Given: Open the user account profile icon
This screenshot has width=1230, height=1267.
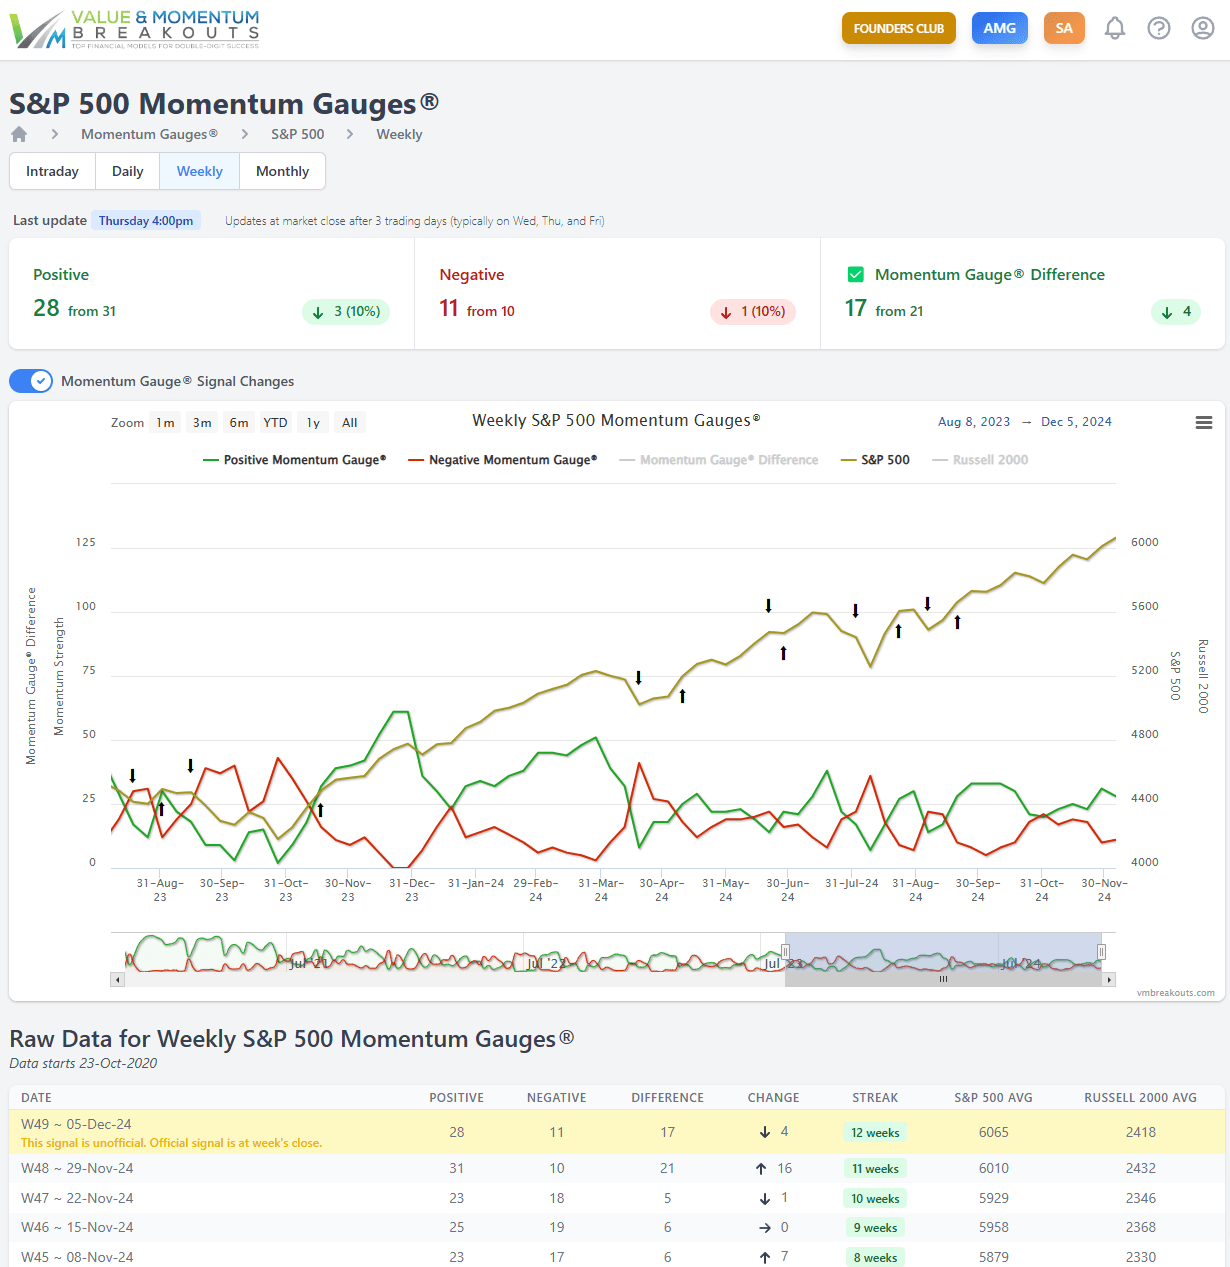Looking at the screenshot, I should pyautogui.click(x=1203, y=28).
